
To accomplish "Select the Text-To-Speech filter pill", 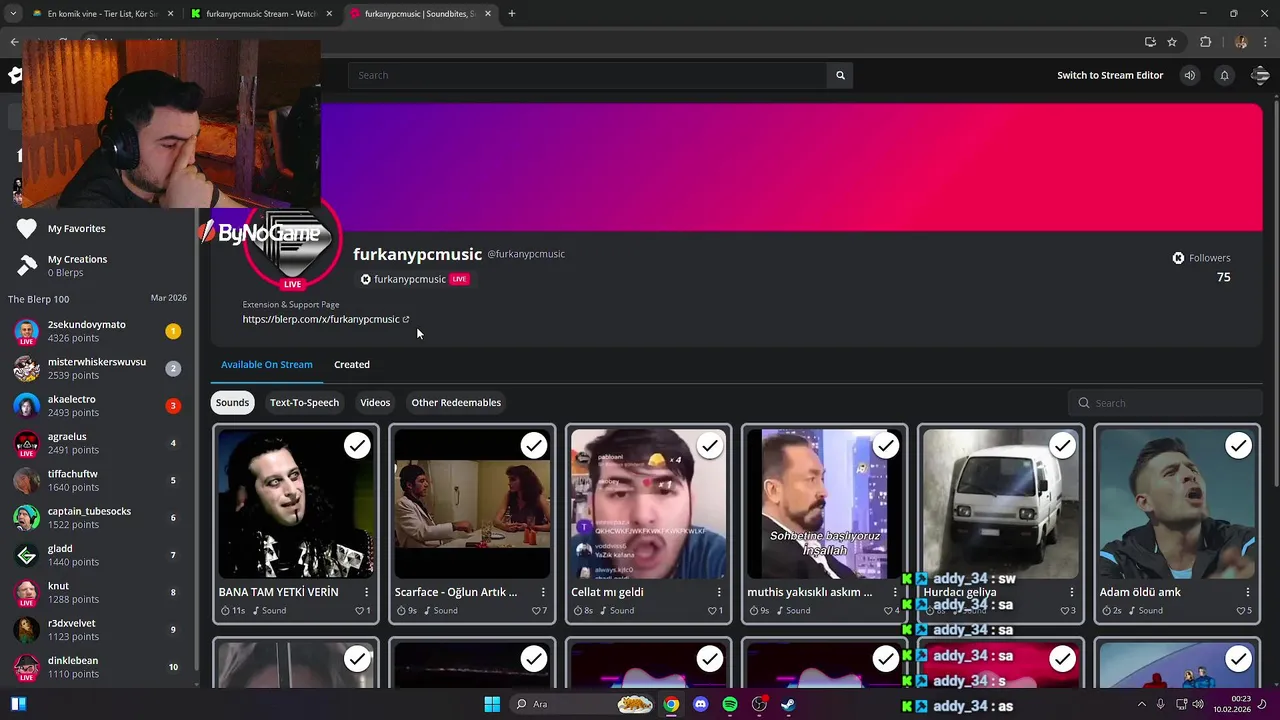I will pyautogui.click(x=304, y=402).
